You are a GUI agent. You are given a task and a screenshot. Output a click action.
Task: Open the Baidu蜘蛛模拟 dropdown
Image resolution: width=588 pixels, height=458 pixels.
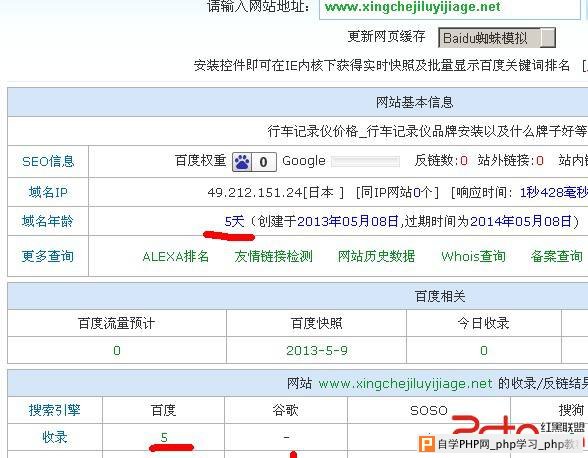[496, 38]
